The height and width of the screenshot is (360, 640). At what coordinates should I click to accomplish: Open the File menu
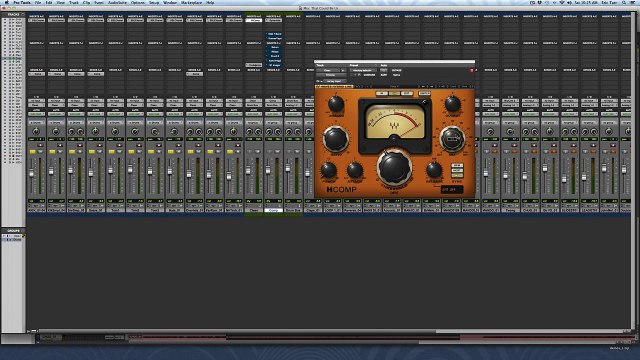38,2
